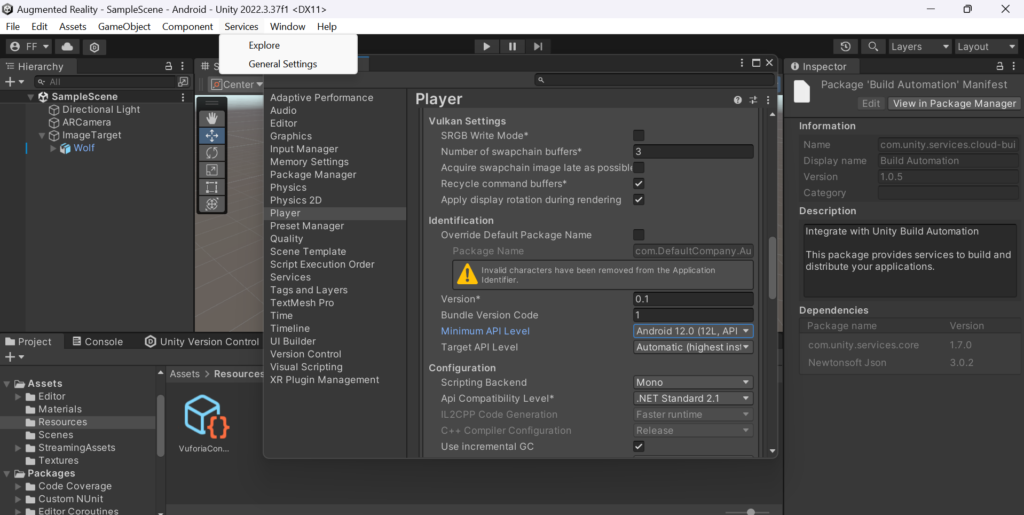The width and height of the screenshot is (1024, 515).
Task: Click View in Package Manager button
Action: pos(954,103)
